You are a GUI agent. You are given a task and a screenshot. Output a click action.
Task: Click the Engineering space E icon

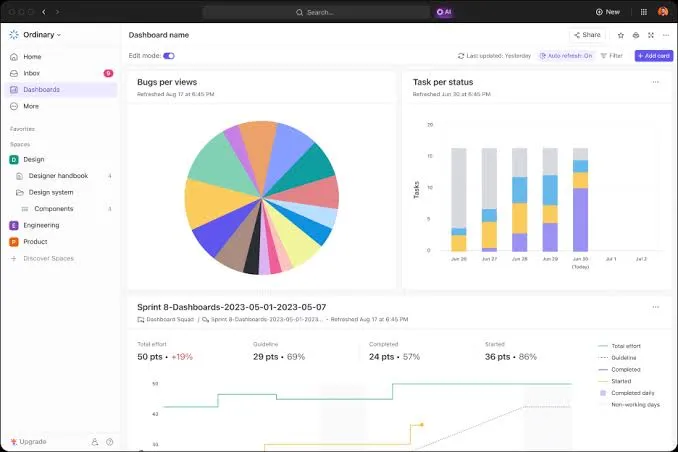pyautogui.click(x=14, y=225)
